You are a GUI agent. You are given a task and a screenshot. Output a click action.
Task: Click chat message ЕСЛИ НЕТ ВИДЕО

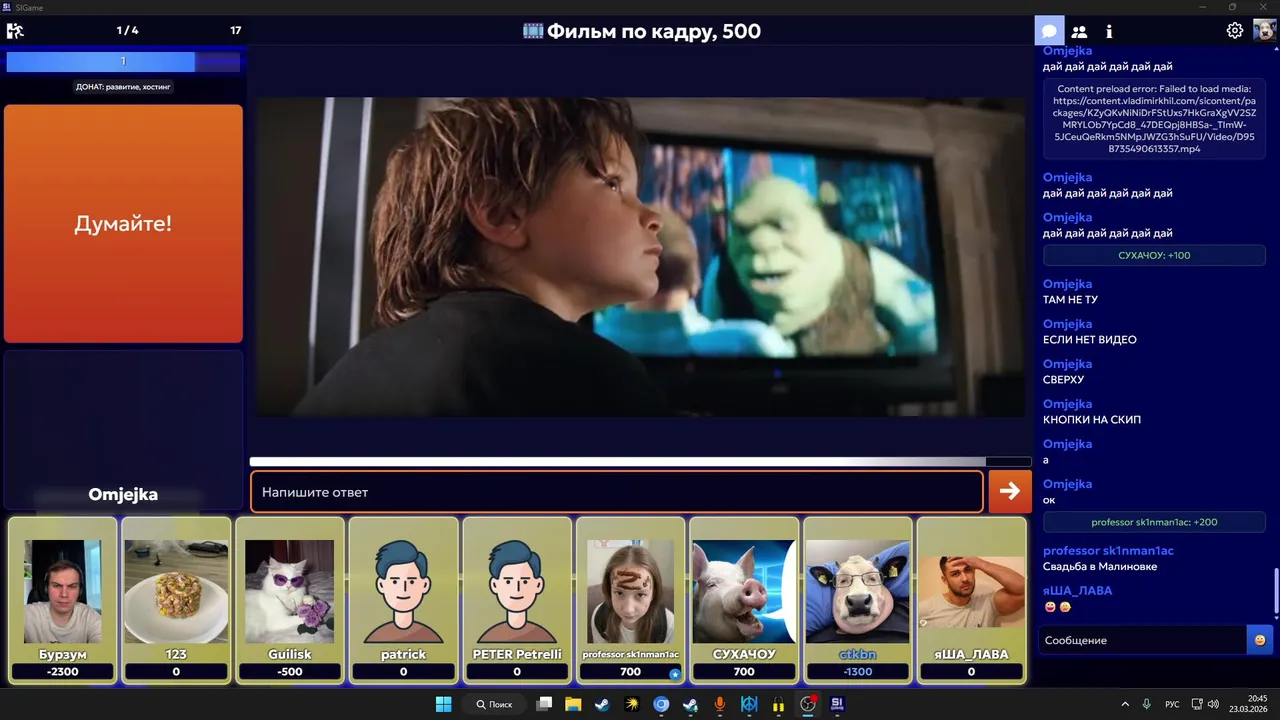click(x=1089, y=339)
